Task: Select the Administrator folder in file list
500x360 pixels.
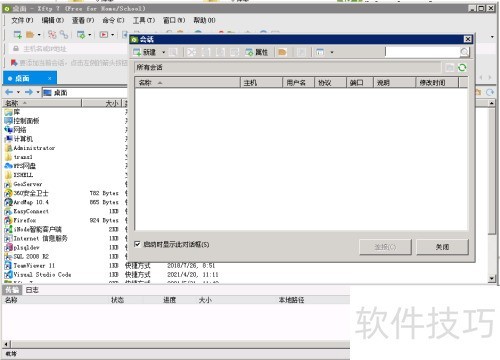Action: click(30, 148)
